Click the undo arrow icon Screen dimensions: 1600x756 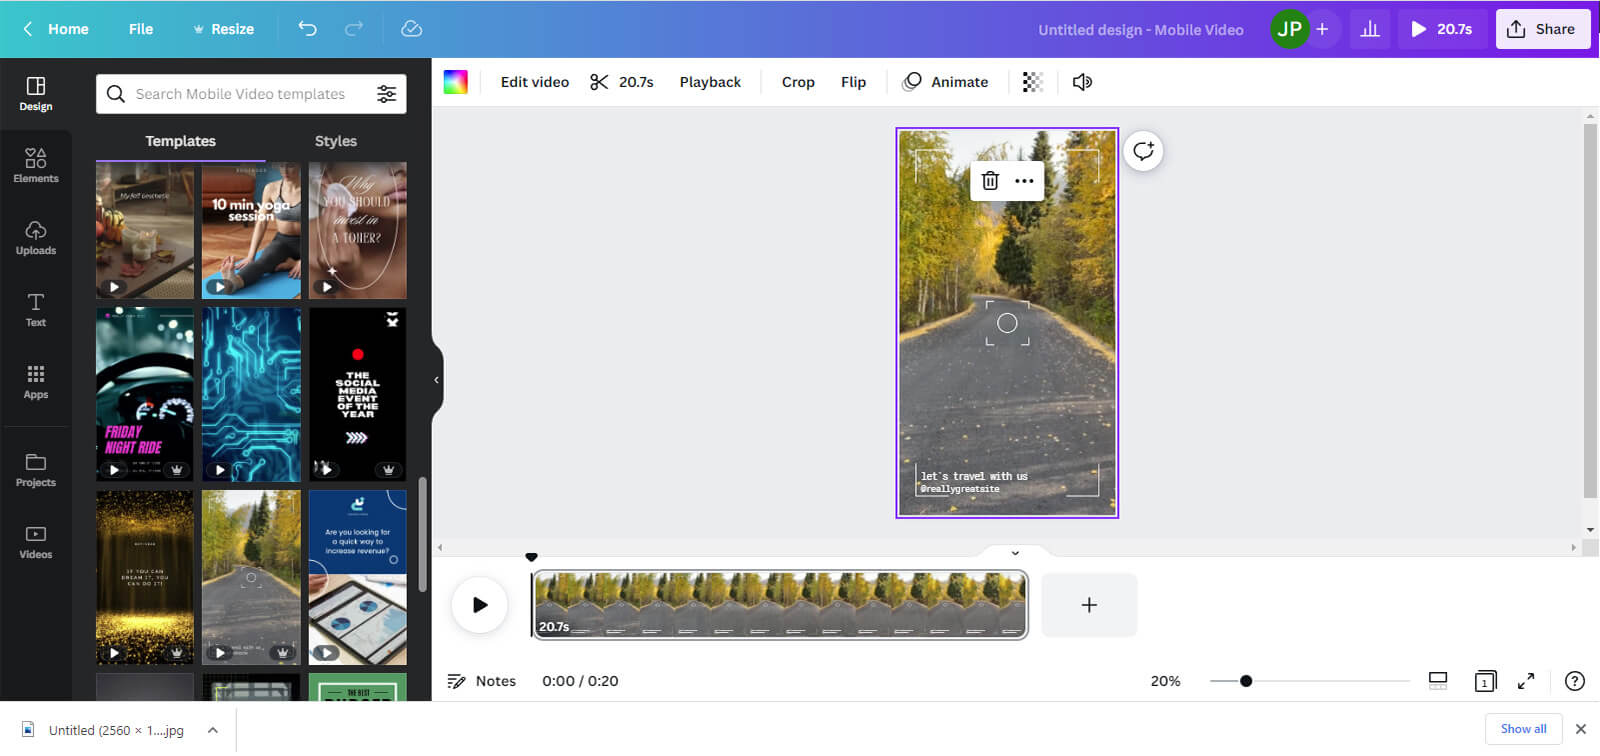tap(307, 29)
